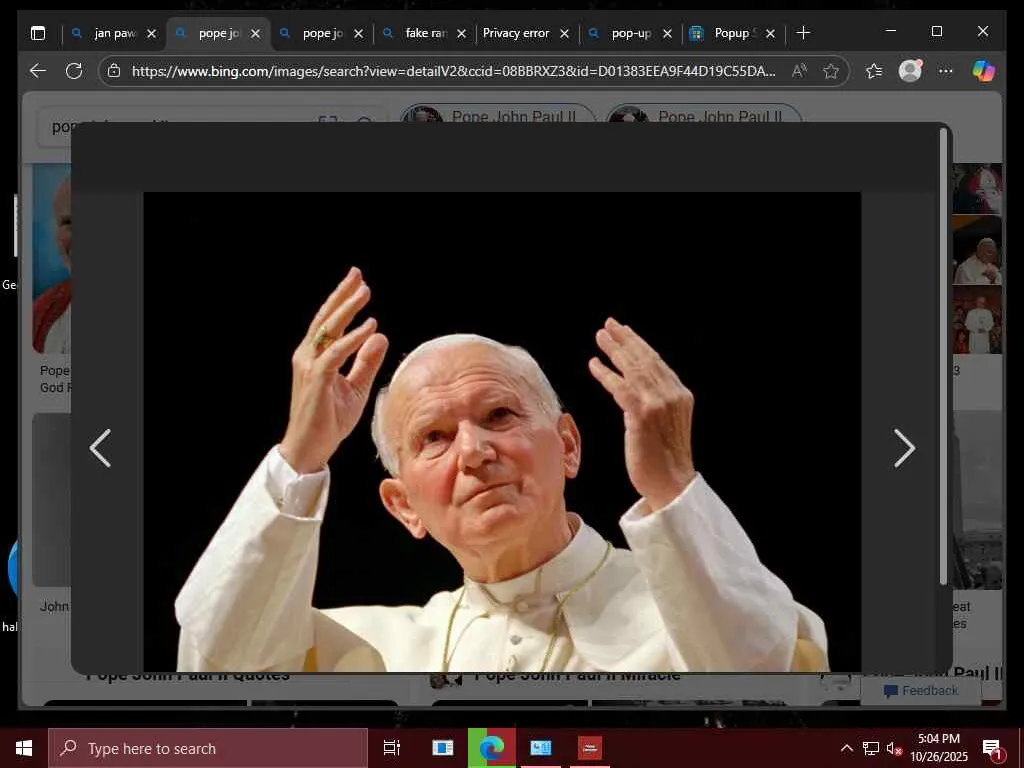Launch Microsoft Edge from taskbar
Image resolution: width=1024 pixels, height=768 pixels.
[492, 748]
